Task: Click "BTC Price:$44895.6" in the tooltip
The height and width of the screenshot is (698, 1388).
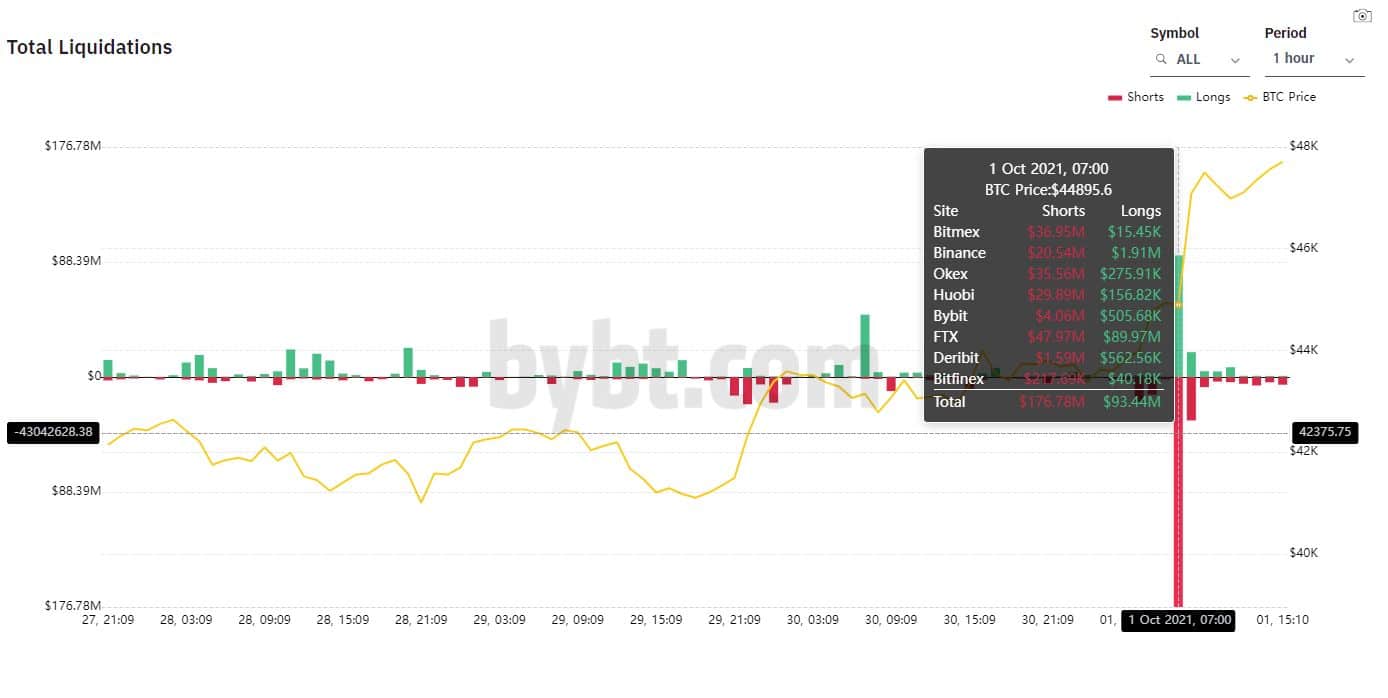Action: (1048, 190)
